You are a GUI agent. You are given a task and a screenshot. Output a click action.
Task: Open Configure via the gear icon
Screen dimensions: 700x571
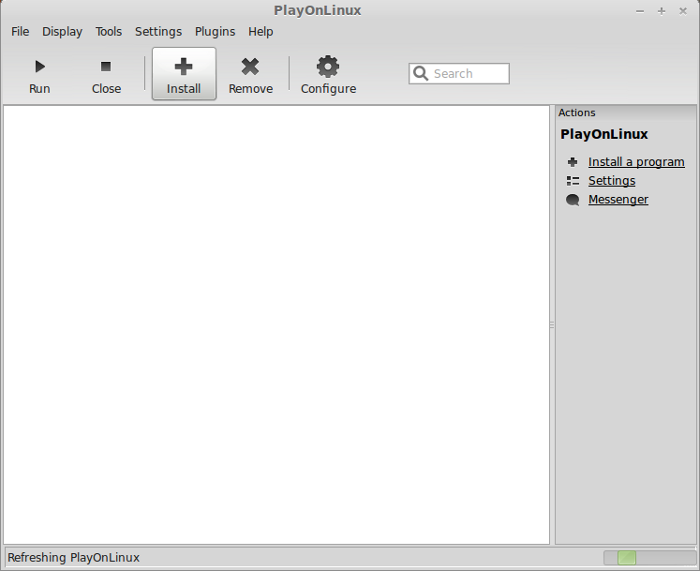pyautogui.click(x=328, y=67)
